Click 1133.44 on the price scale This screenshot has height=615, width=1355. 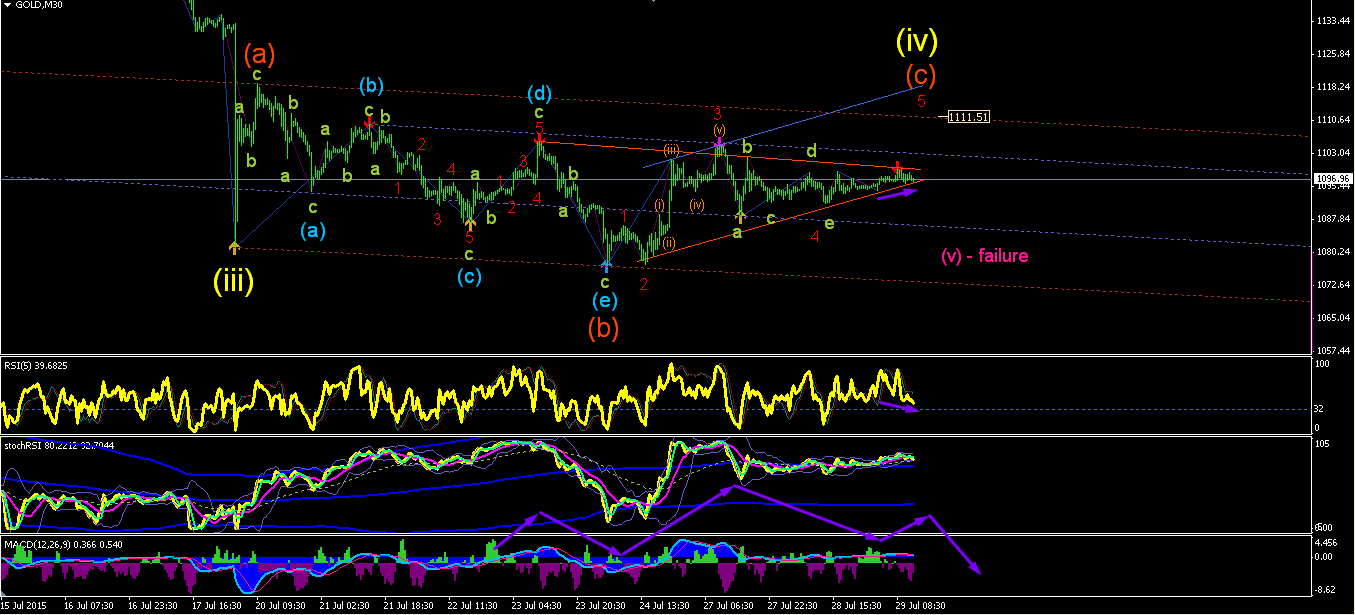1332,20
